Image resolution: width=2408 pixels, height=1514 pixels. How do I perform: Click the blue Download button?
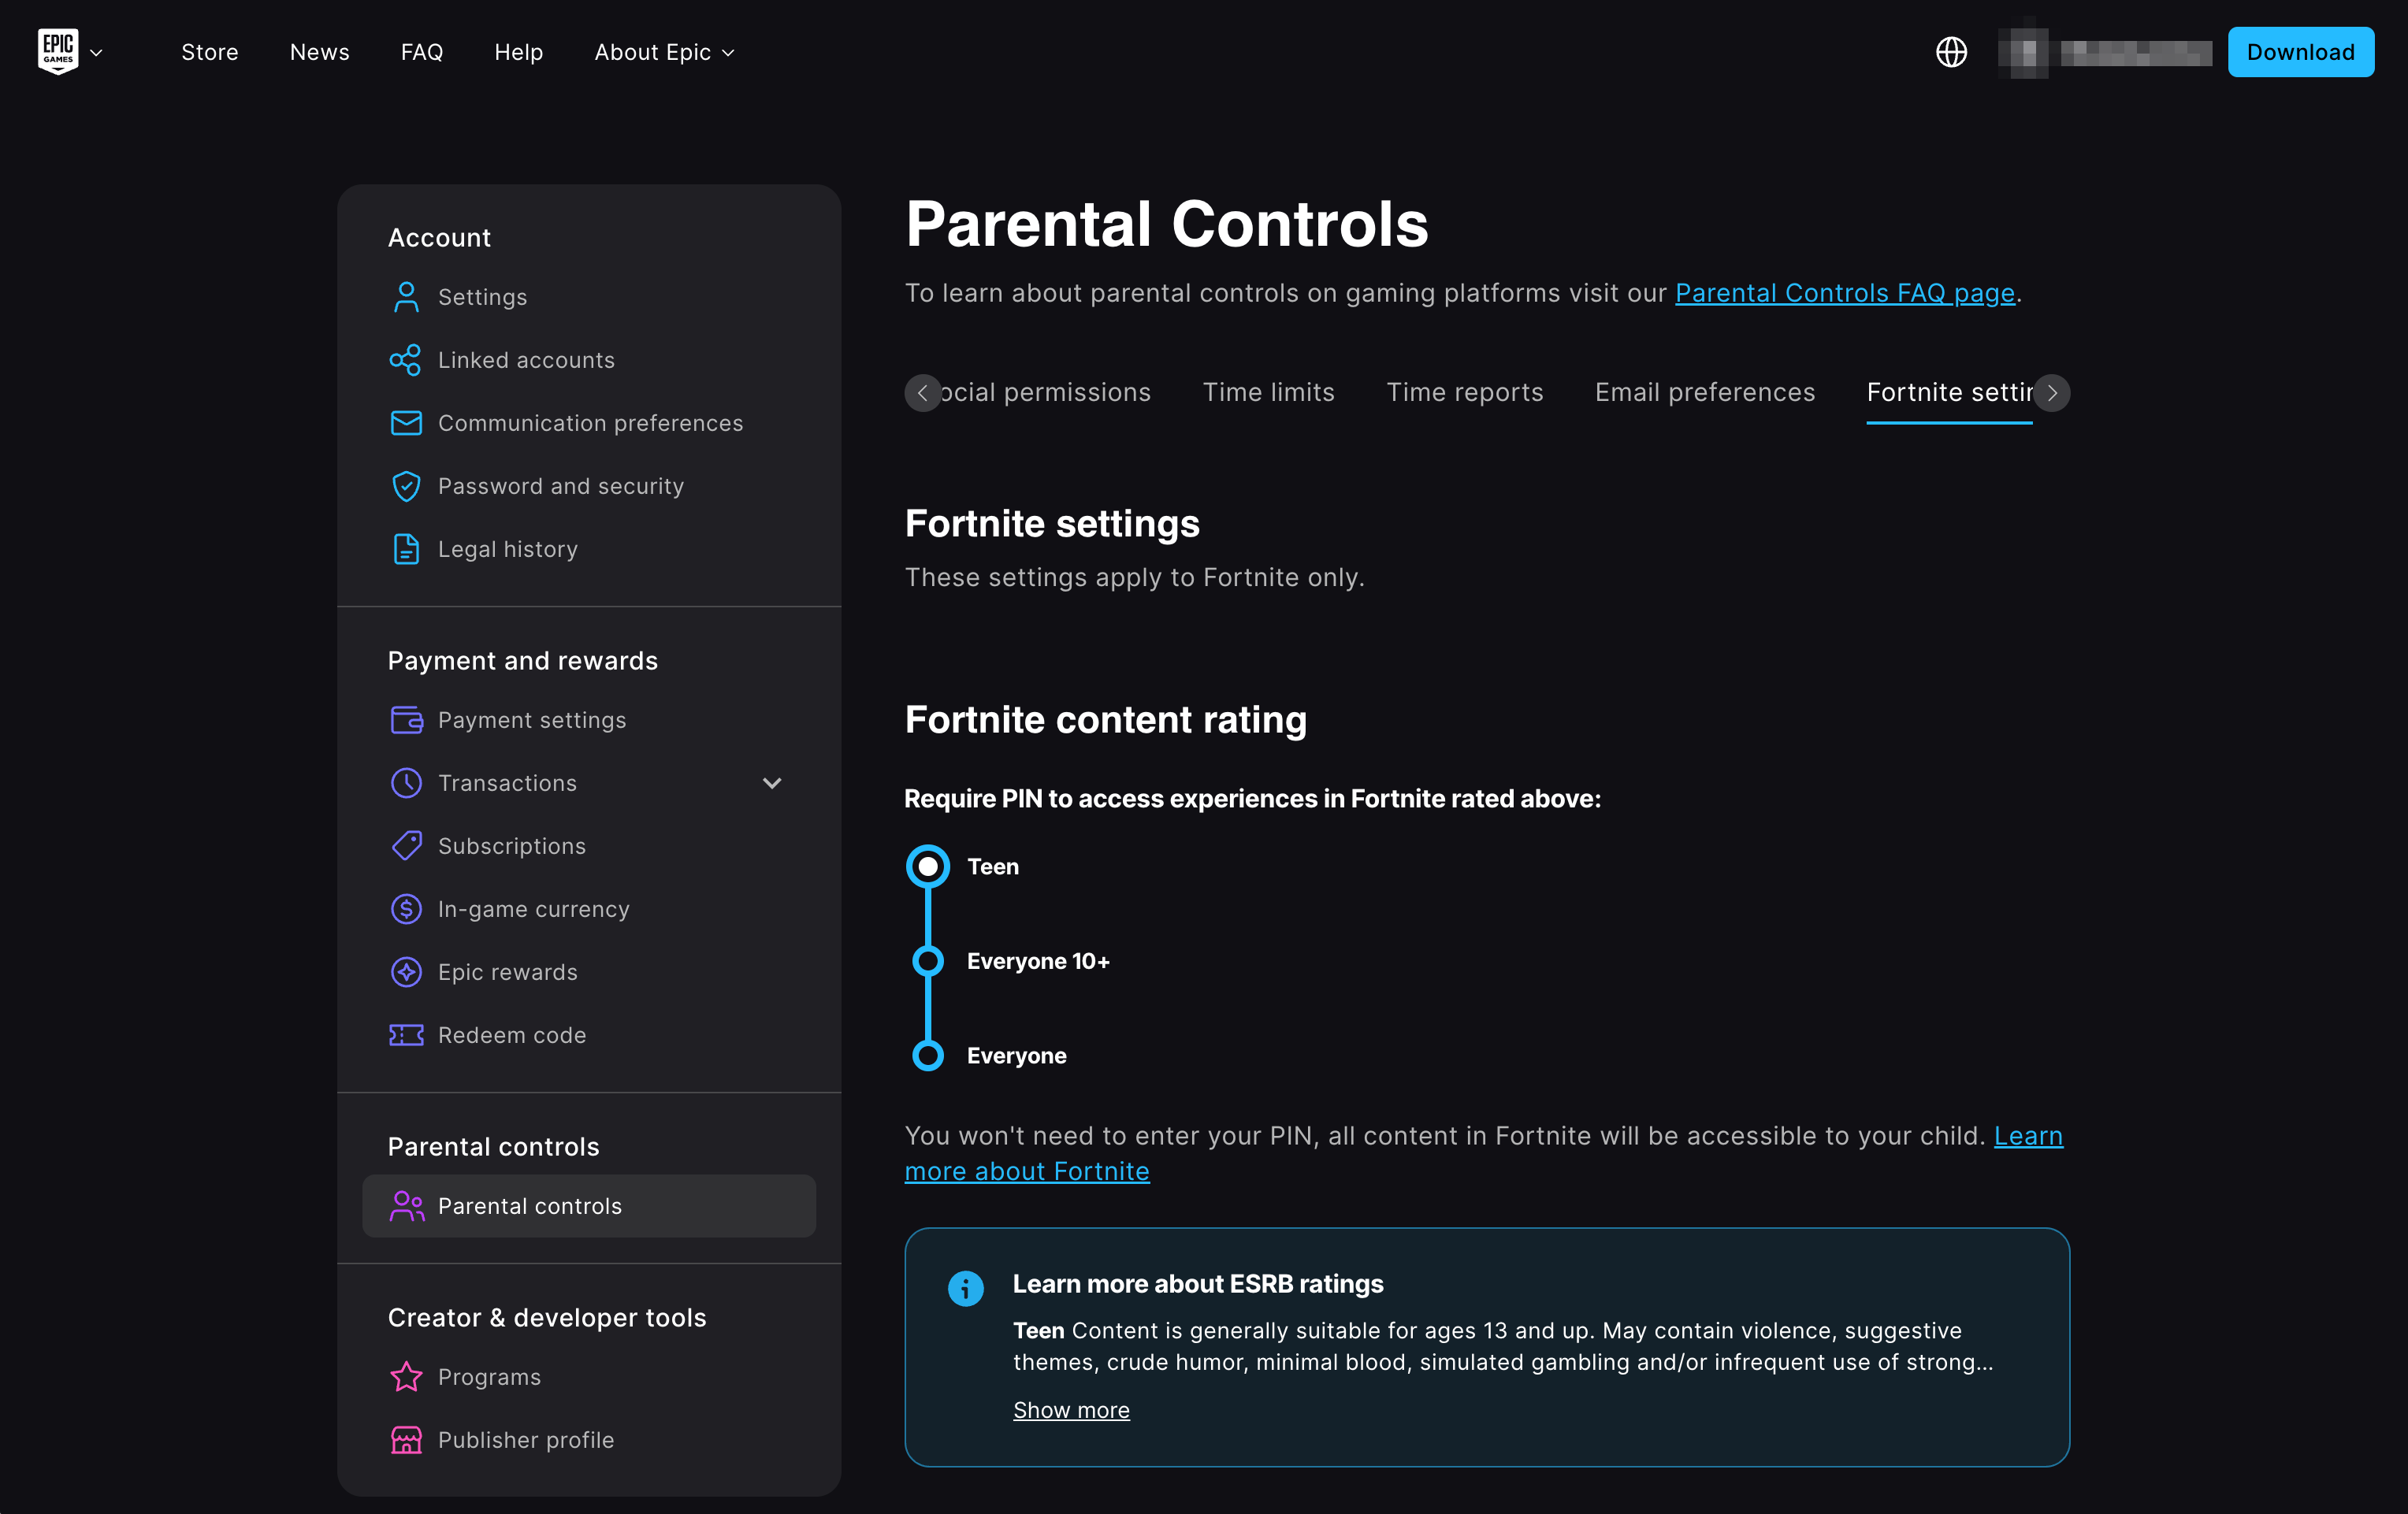(2300, 52)
